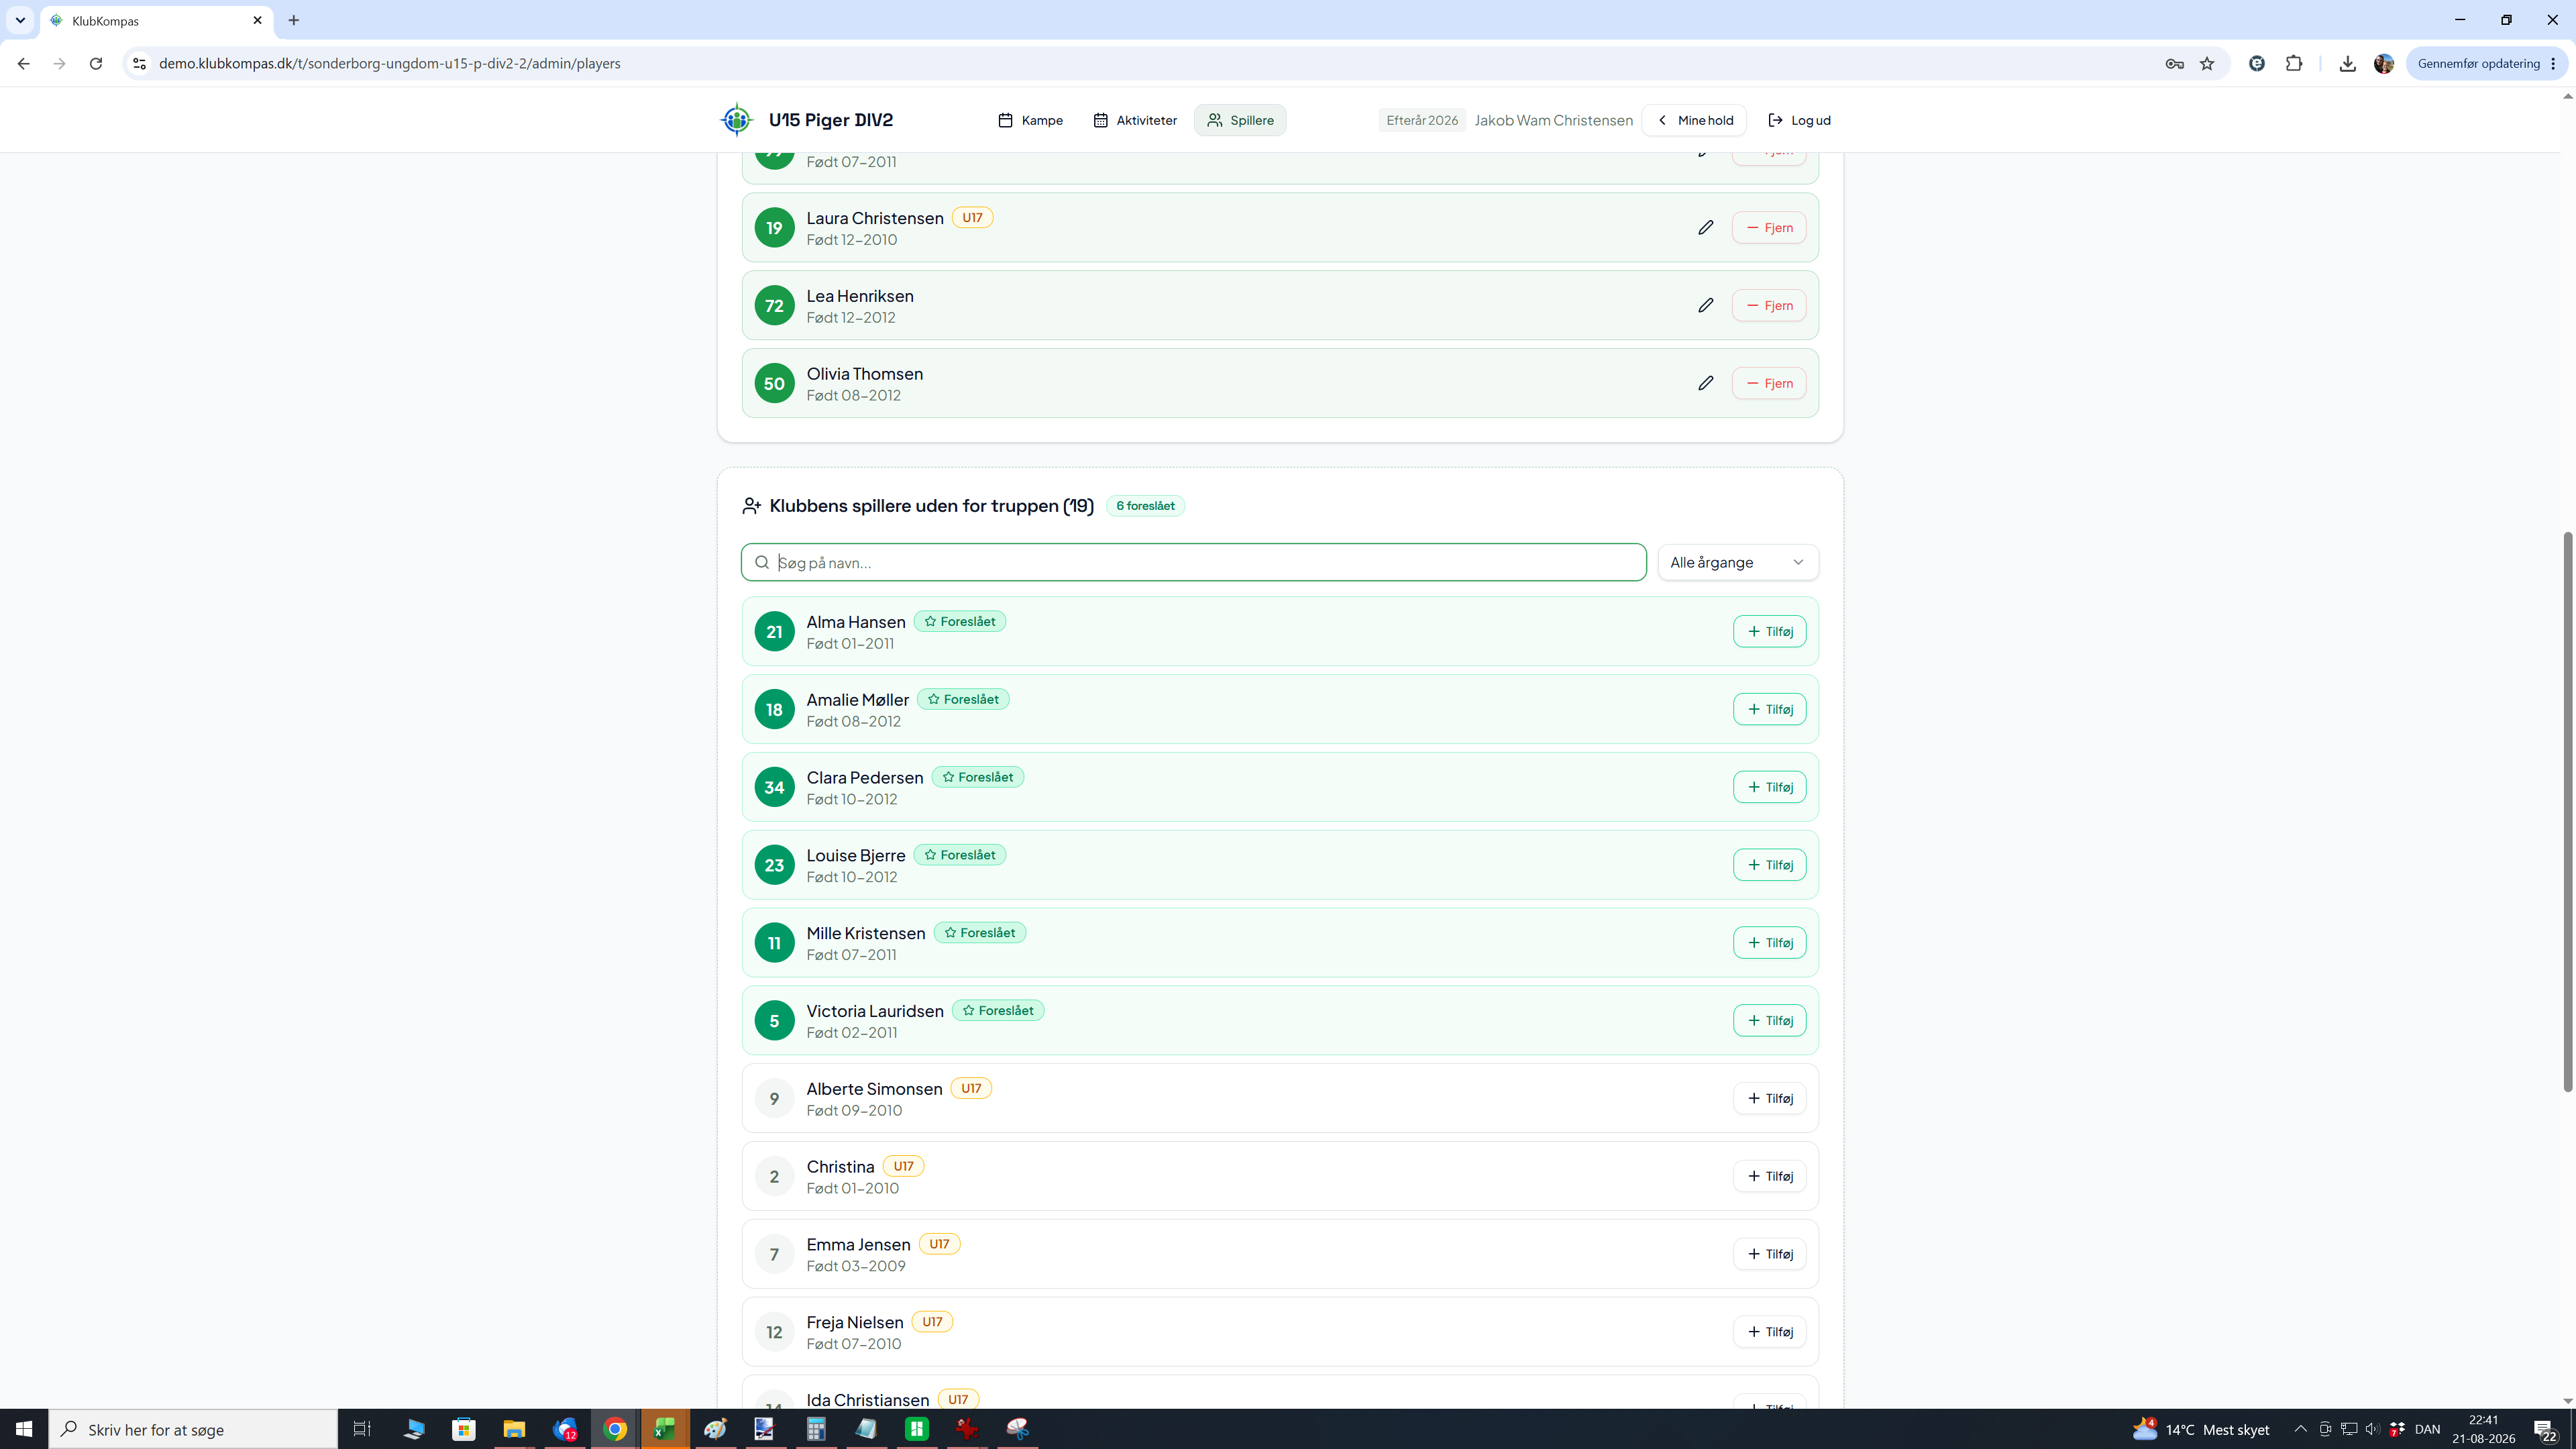The height and width of the screenshot is (1449, 2576).
Task: Click the Efterår 2026 season label
Action: pos(1422,120)
